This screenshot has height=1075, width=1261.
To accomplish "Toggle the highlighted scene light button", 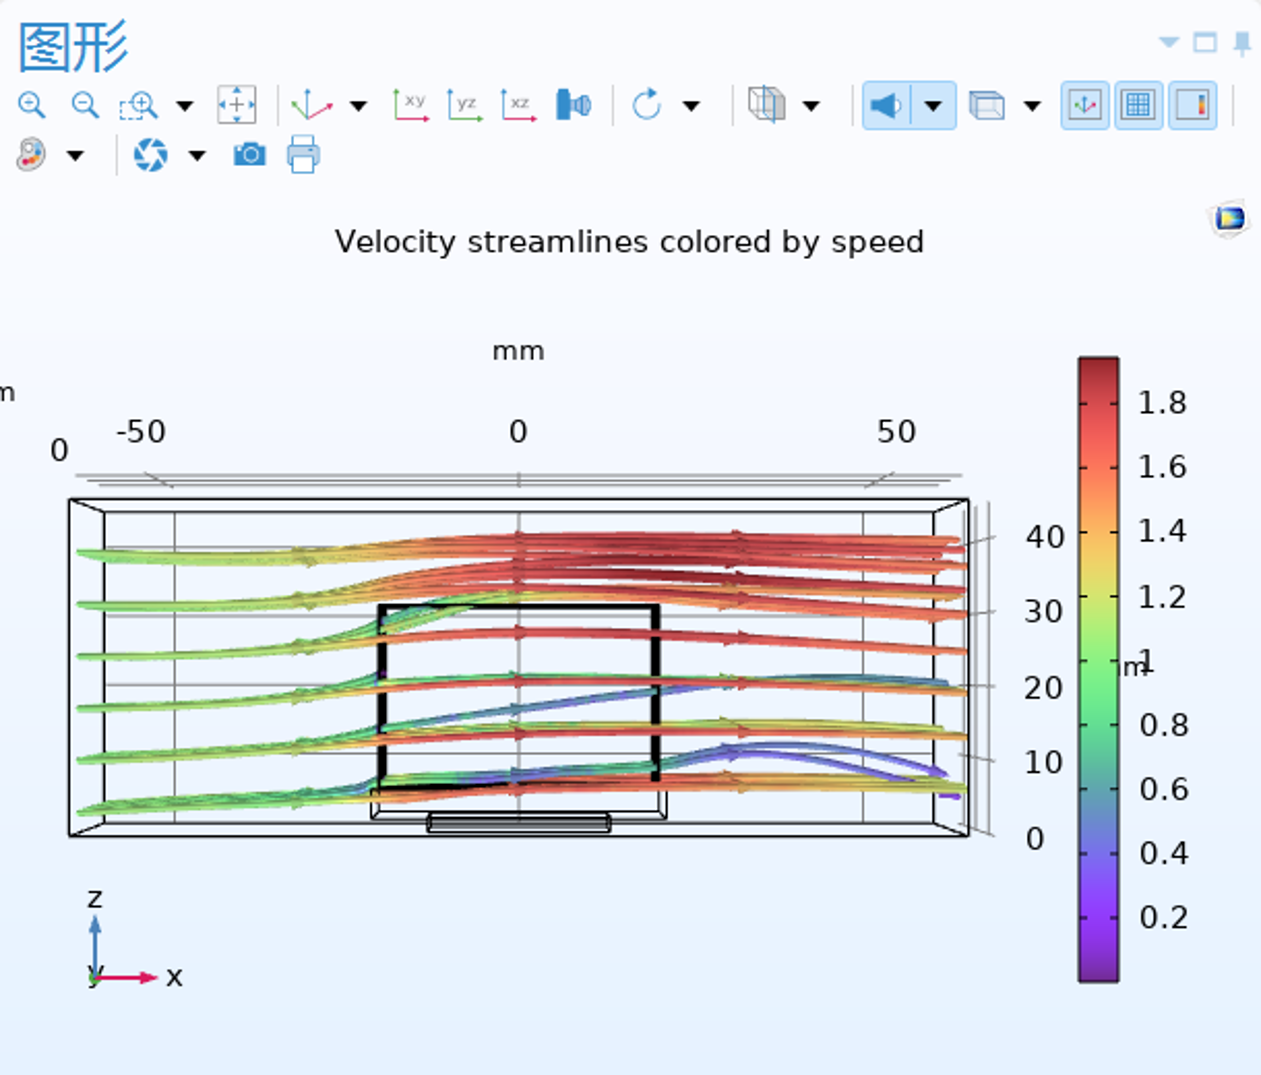I will click(886, 105).
